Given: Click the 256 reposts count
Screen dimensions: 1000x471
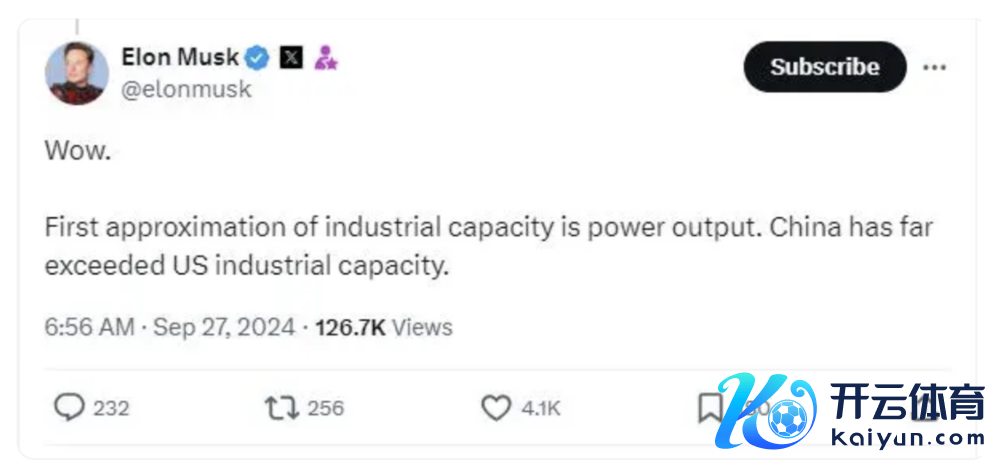Looking at the screenshot, I should tap(325, 408).
